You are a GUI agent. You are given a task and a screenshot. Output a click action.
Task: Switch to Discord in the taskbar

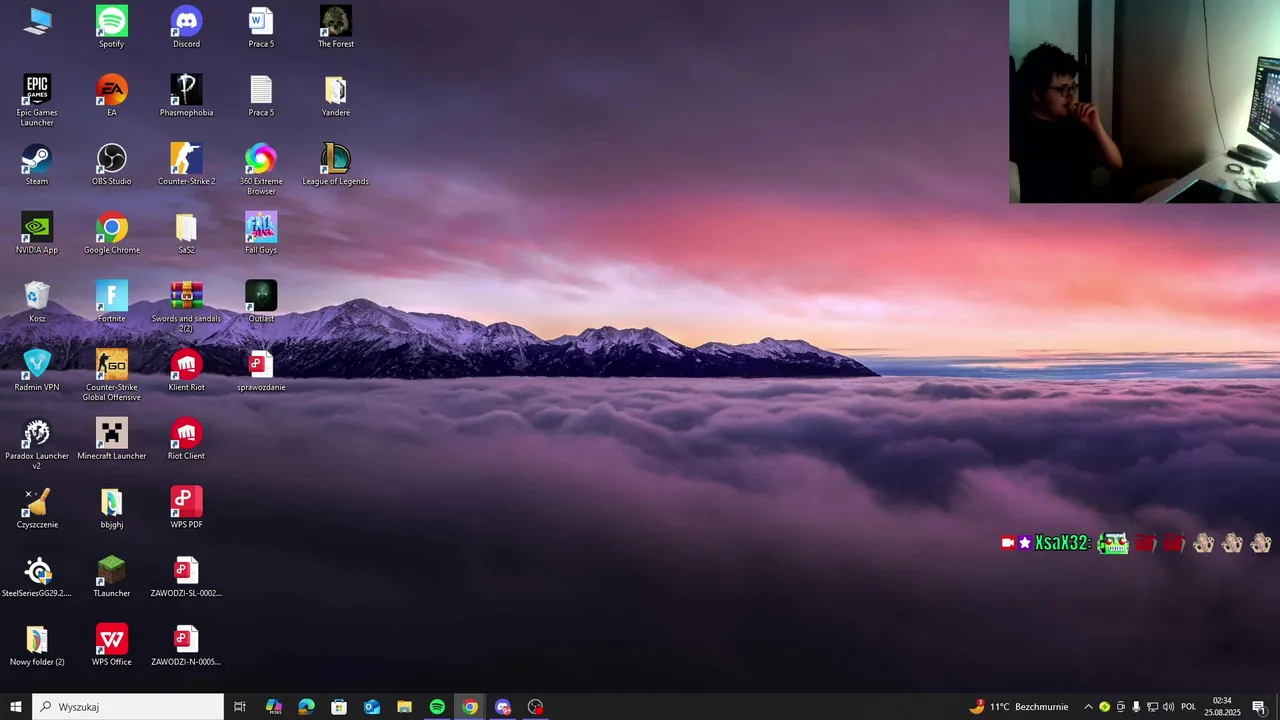point(503,707)
